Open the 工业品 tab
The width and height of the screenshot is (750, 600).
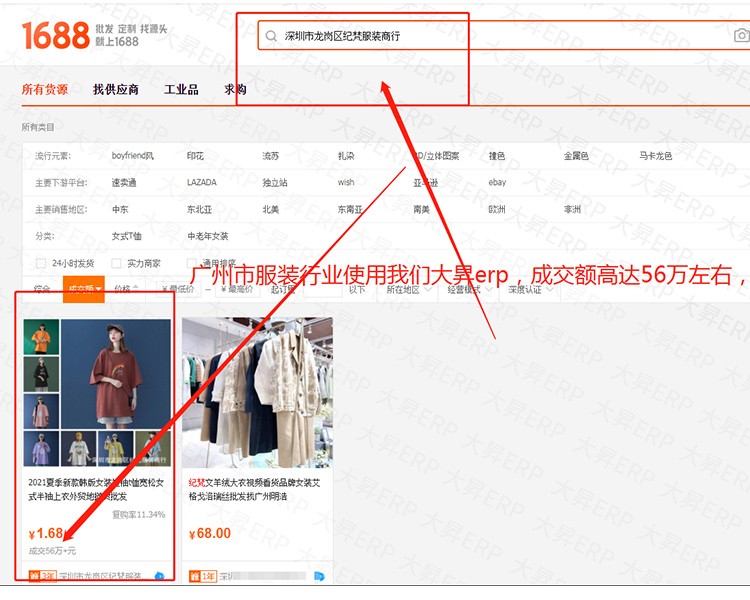181,89
